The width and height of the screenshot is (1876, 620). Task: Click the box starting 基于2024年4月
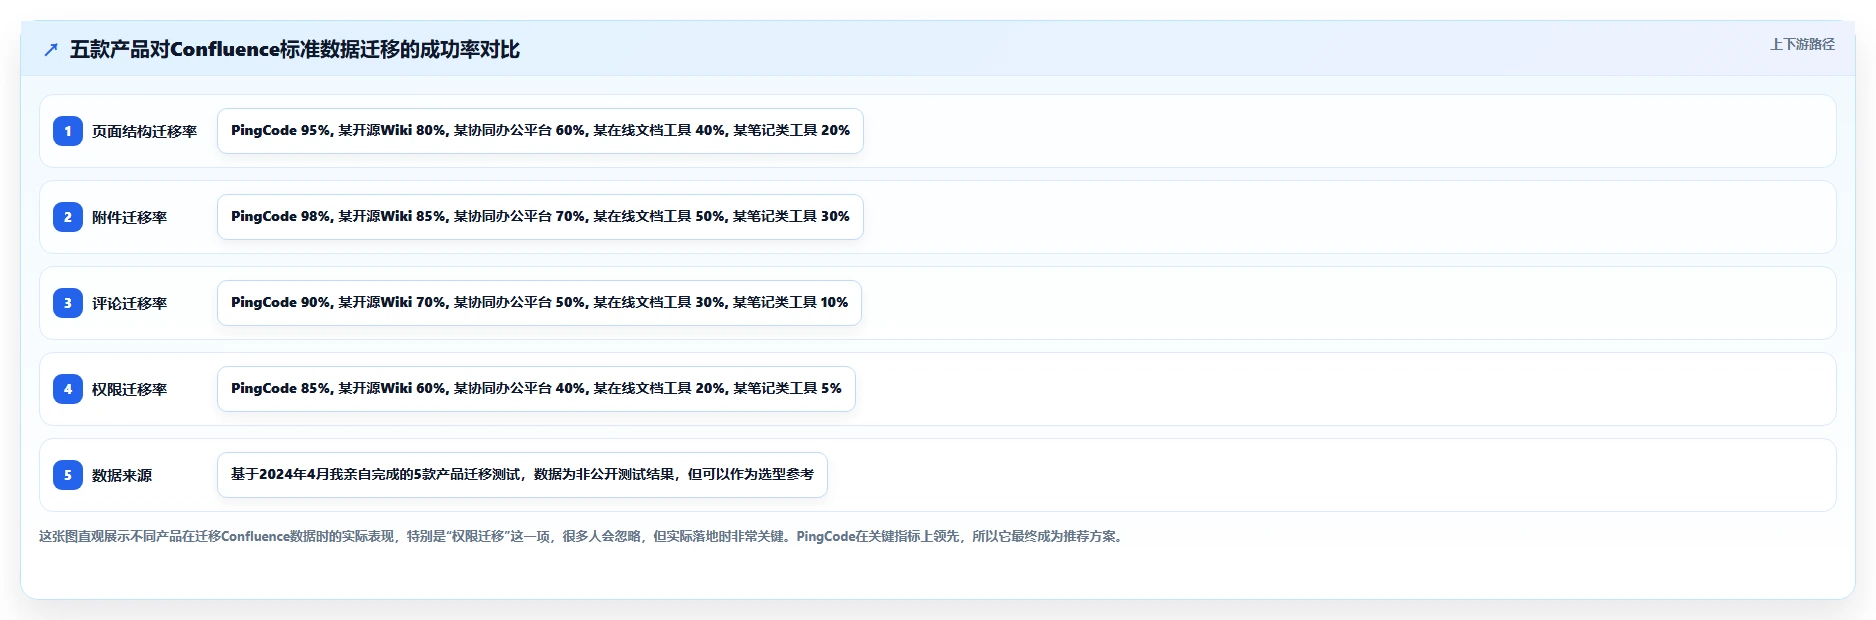[522, 475]
